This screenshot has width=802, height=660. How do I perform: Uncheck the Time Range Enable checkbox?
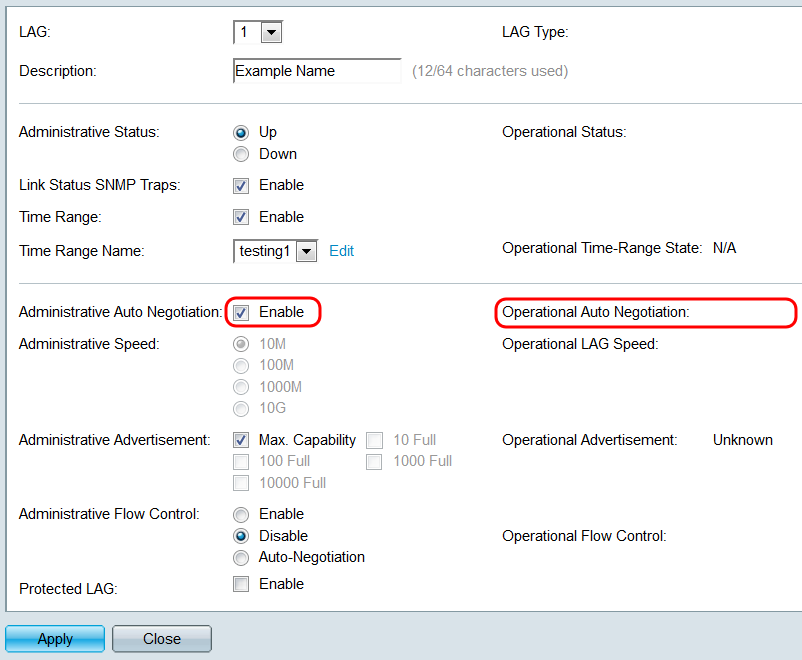tap(241, 217)
